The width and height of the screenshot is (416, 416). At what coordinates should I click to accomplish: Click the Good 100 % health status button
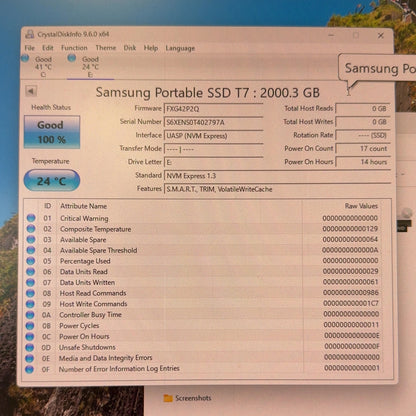coord(52,132)
